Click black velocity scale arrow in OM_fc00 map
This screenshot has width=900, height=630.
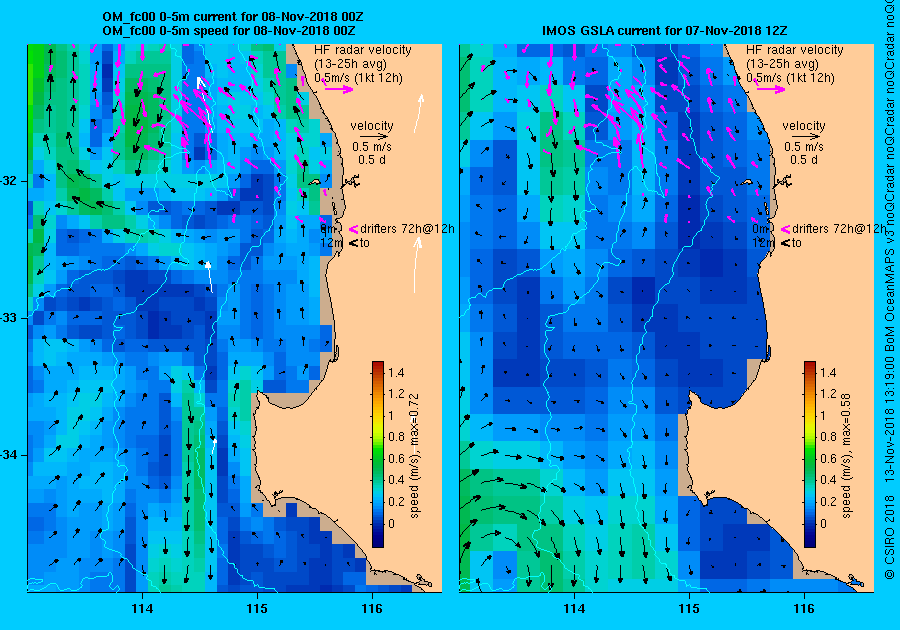(x=375, y=137)
